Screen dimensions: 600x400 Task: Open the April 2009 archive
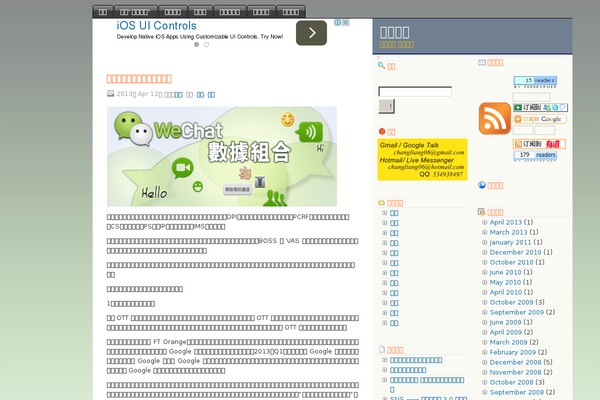tap(505, 332)
